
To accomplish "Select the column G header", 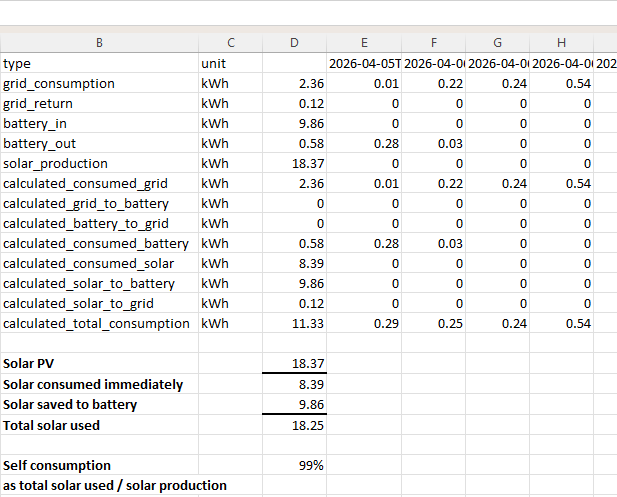I will [498, 42].
